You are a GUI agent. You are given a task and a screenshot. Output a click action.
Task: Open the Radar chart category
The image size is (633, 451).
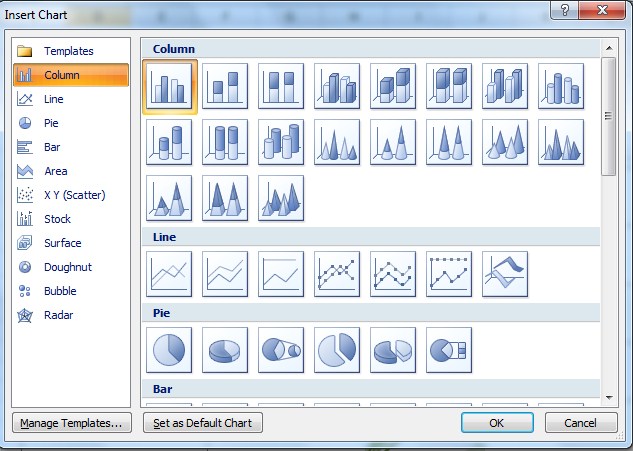click(x=71, y=315)
